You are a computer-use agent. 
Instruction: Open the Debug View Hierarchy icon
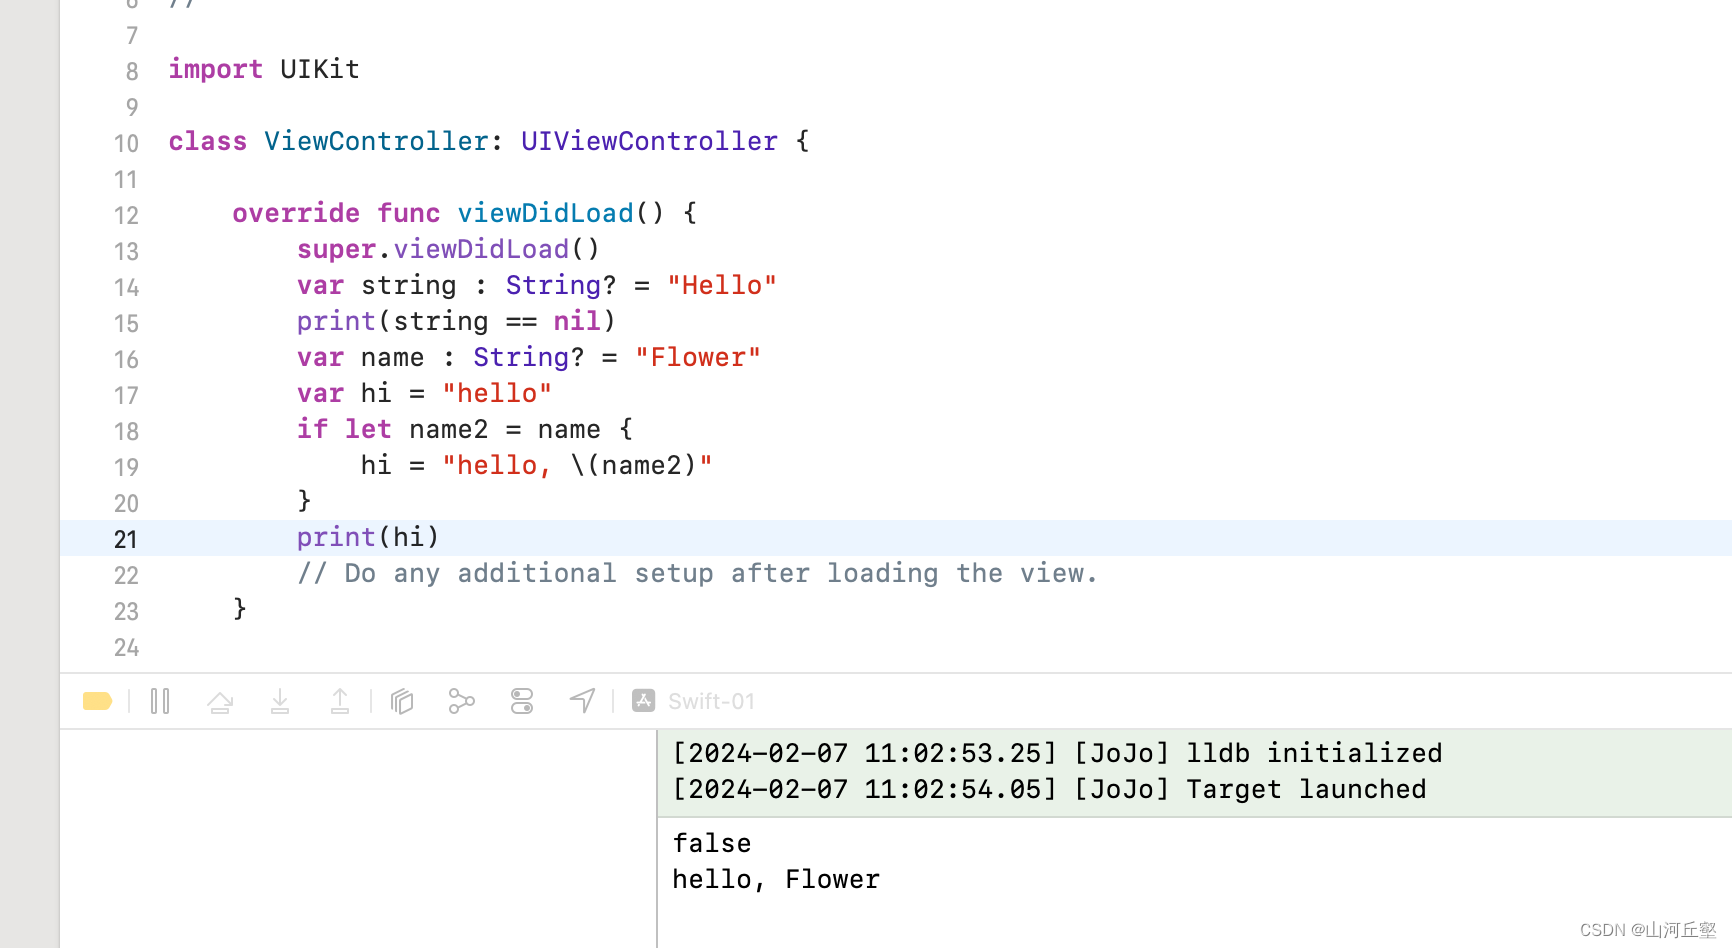point(402,701)
